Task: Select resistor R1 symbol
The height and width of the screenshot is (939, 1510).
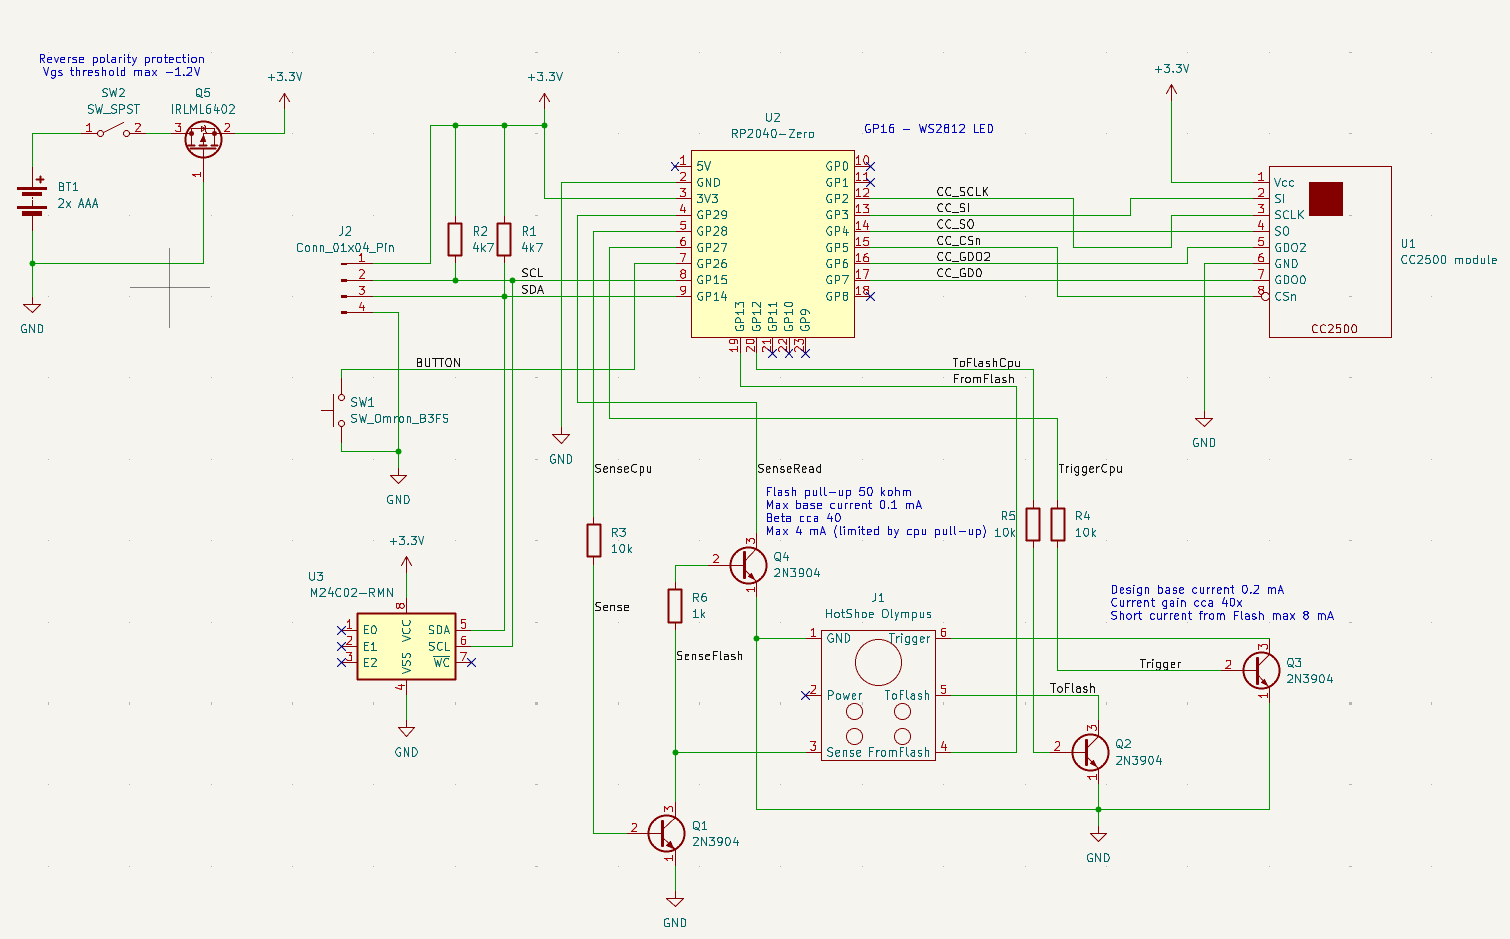Action: pyautogui.click(x=504, y=240)
